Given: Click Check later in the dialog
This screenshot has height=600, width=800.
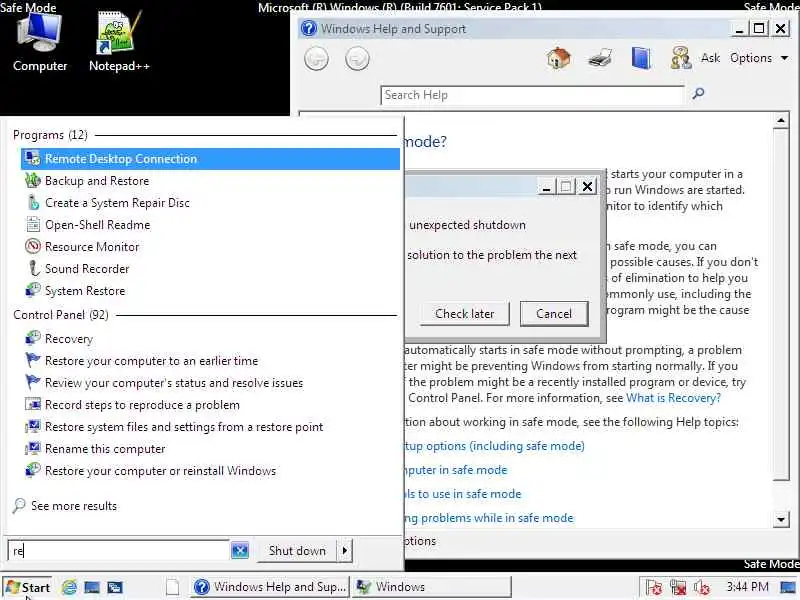Looking at the screenshot, I should click(x=464, y=313).
